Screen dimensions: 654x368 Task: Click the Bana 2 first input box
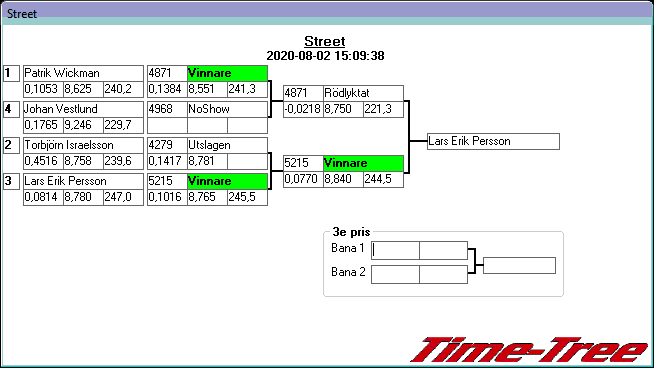395,275
